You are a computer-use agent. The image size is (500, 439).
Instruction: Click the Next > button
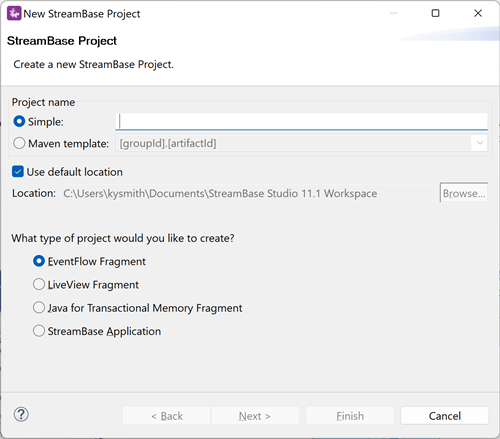tap(255, 416)
